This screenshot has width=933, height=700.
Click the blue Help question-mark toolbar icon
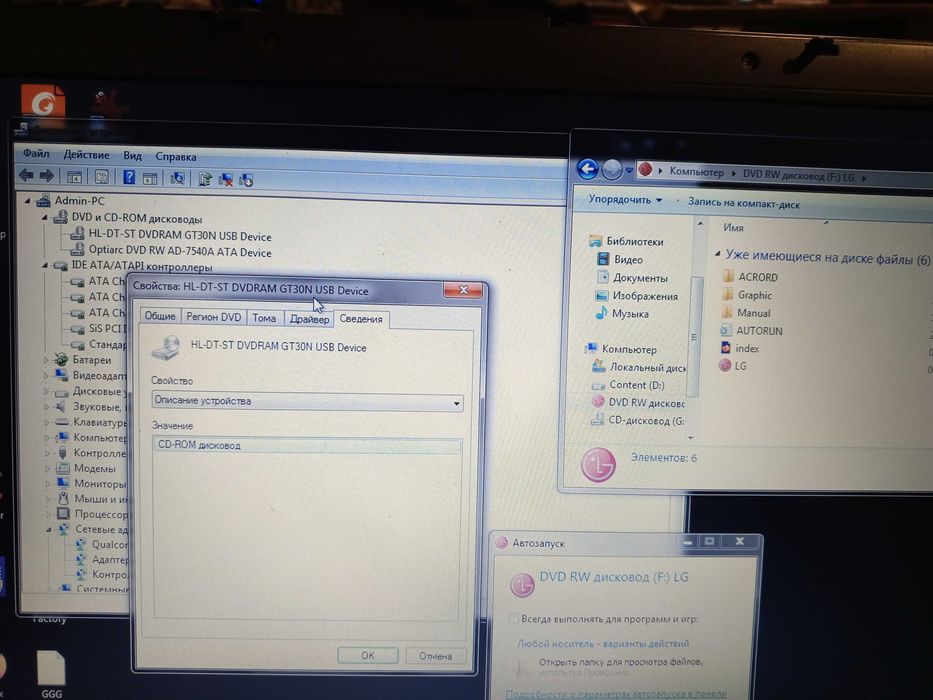click(x=129, y=177)
